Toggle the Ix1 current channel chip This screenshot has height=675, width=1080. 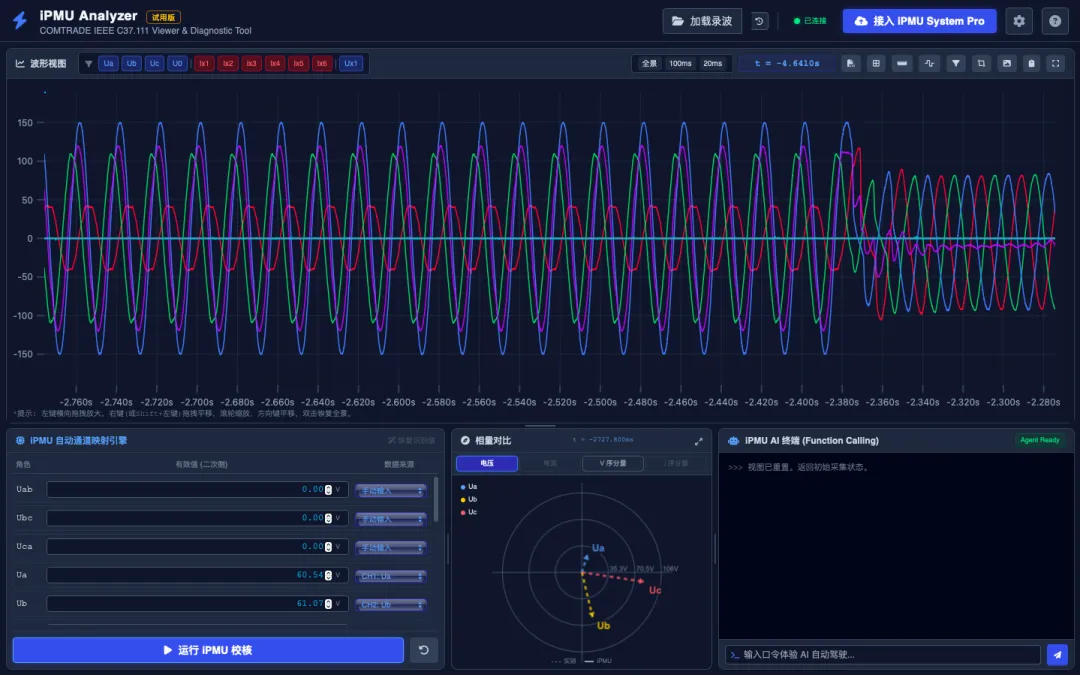click(204, 63)
